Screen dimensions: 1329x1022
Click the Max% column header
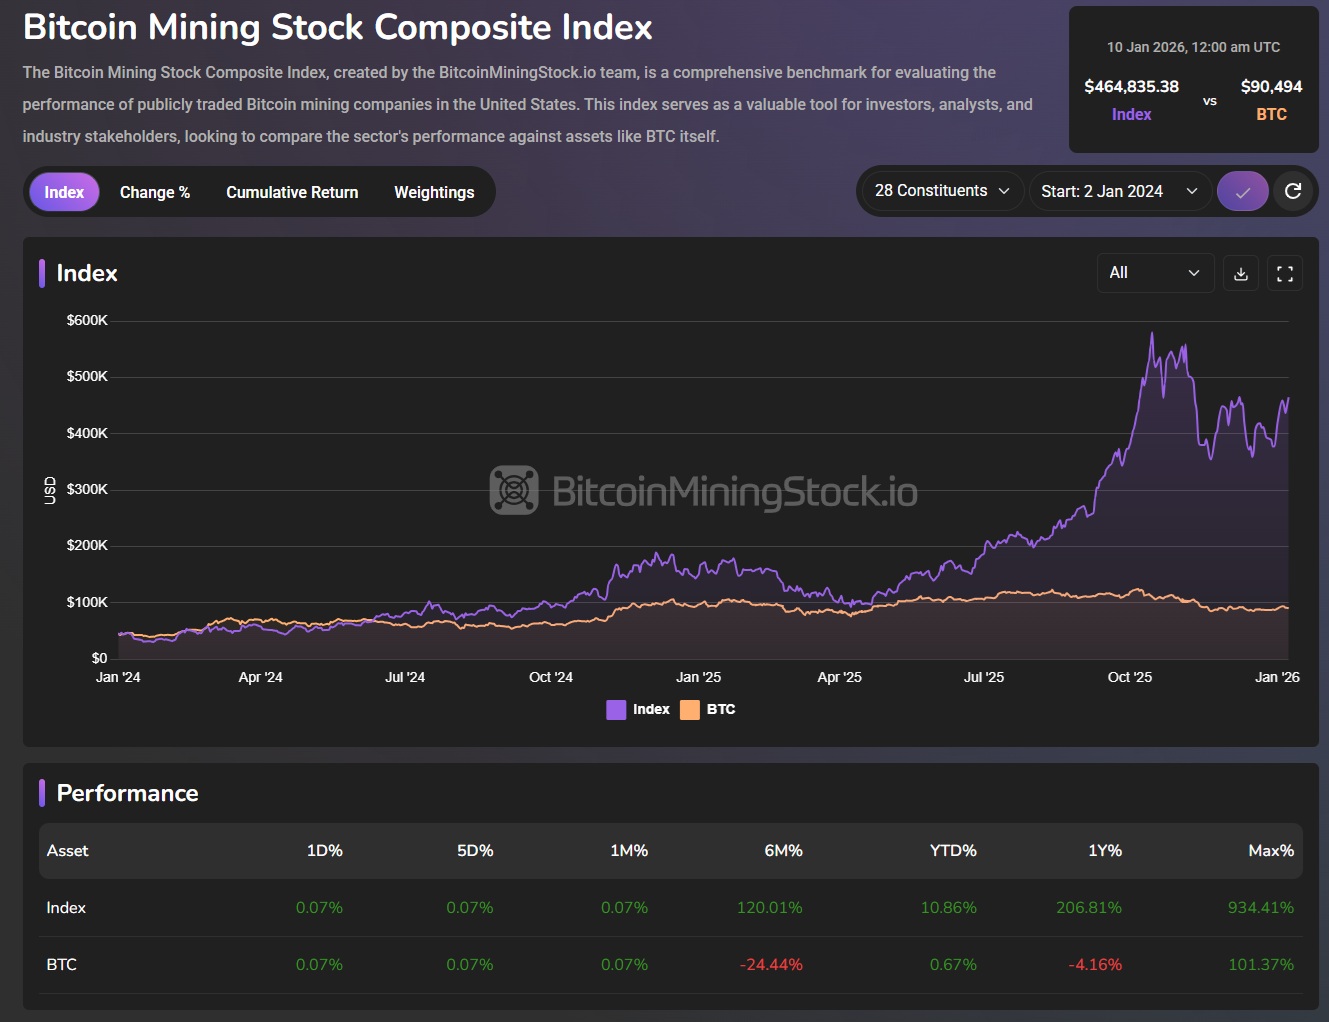[1270, 851]
